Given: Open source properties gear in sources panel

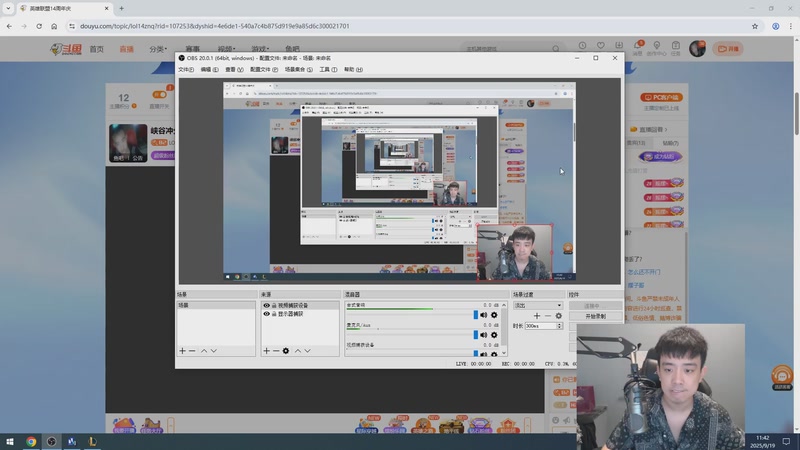Looking at the screenshot, I should pyautogui.click(x=286, y=351).
